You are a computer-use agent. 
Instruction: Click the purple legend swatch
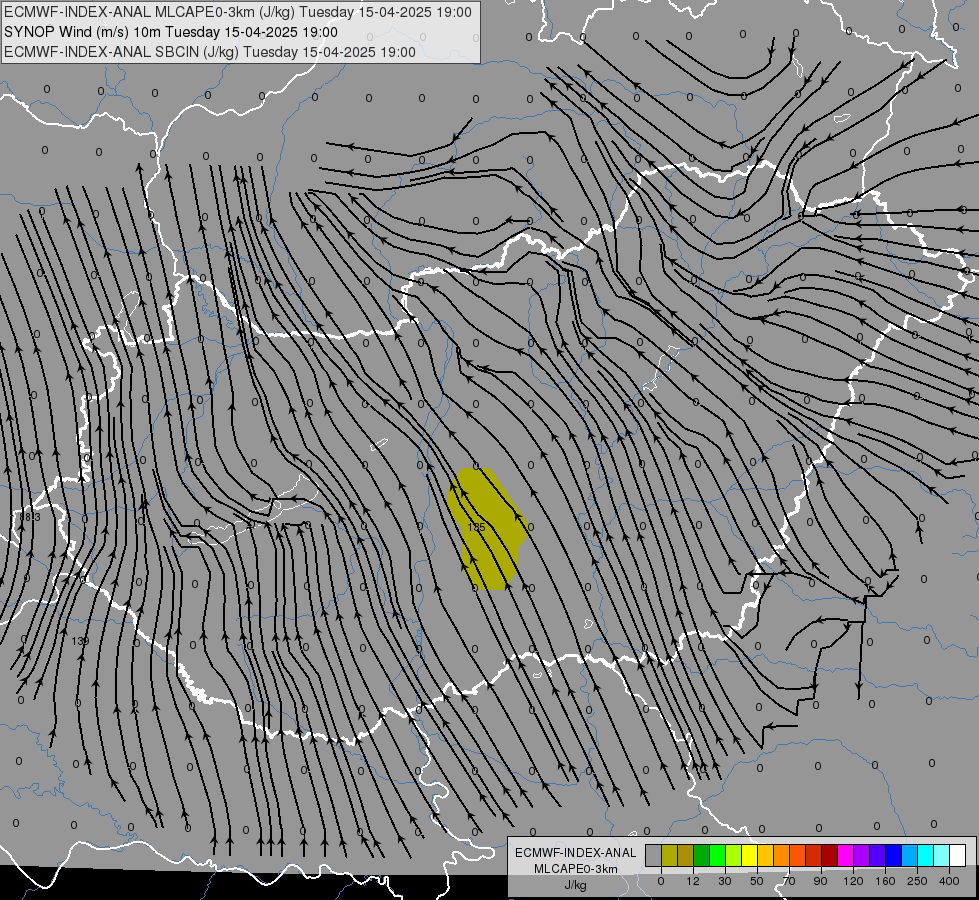click(862, 855)
